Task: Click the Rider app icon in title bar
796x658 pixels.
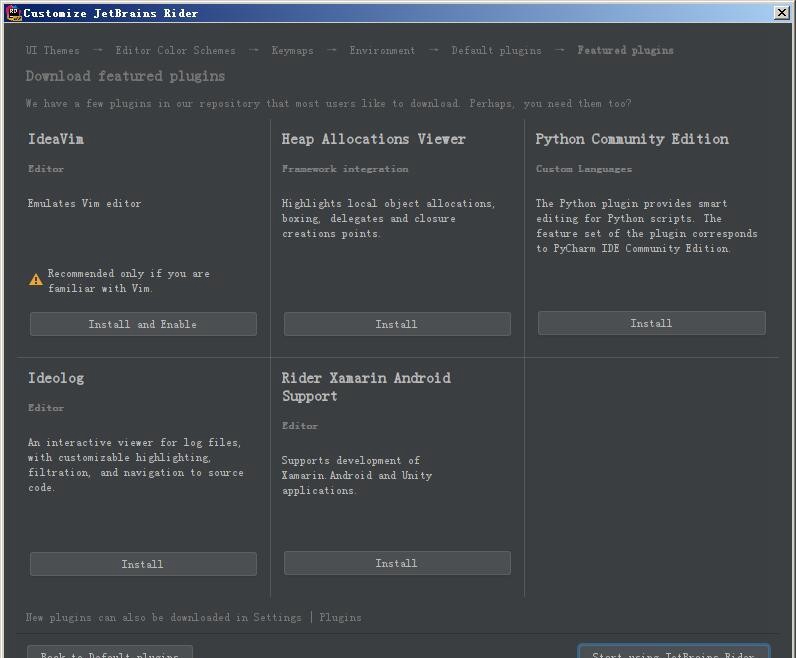Action: coord(14,13)
